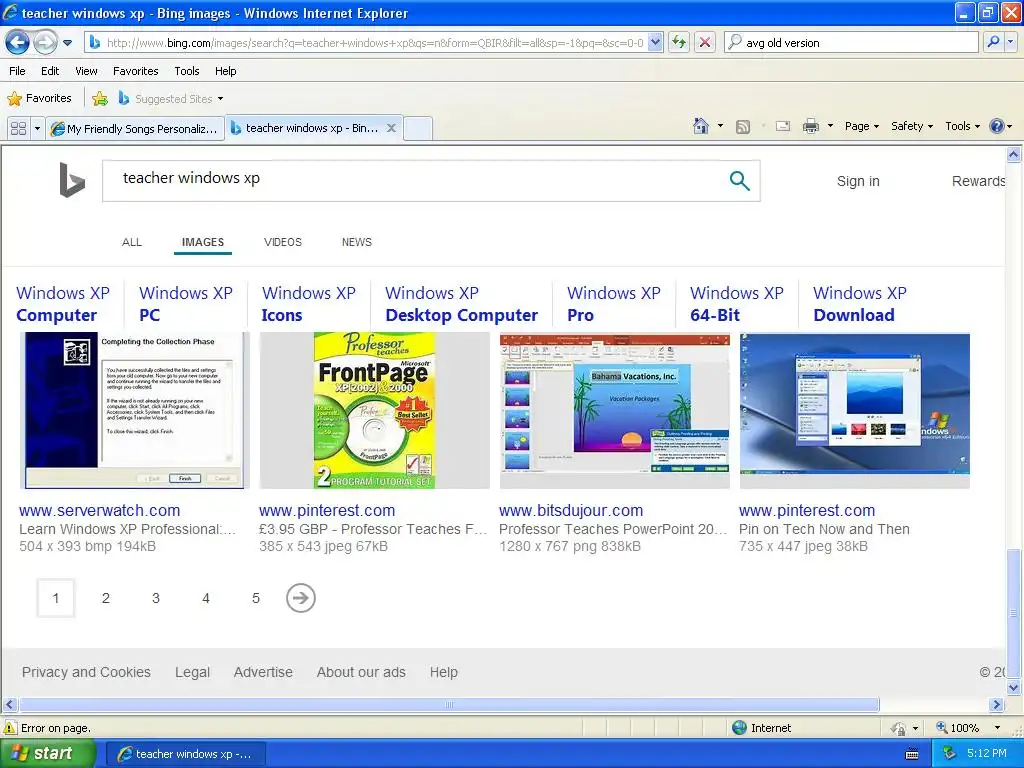Click the blue Help question mark icon
Viewport: 1024px width, 768px height.
997,126
